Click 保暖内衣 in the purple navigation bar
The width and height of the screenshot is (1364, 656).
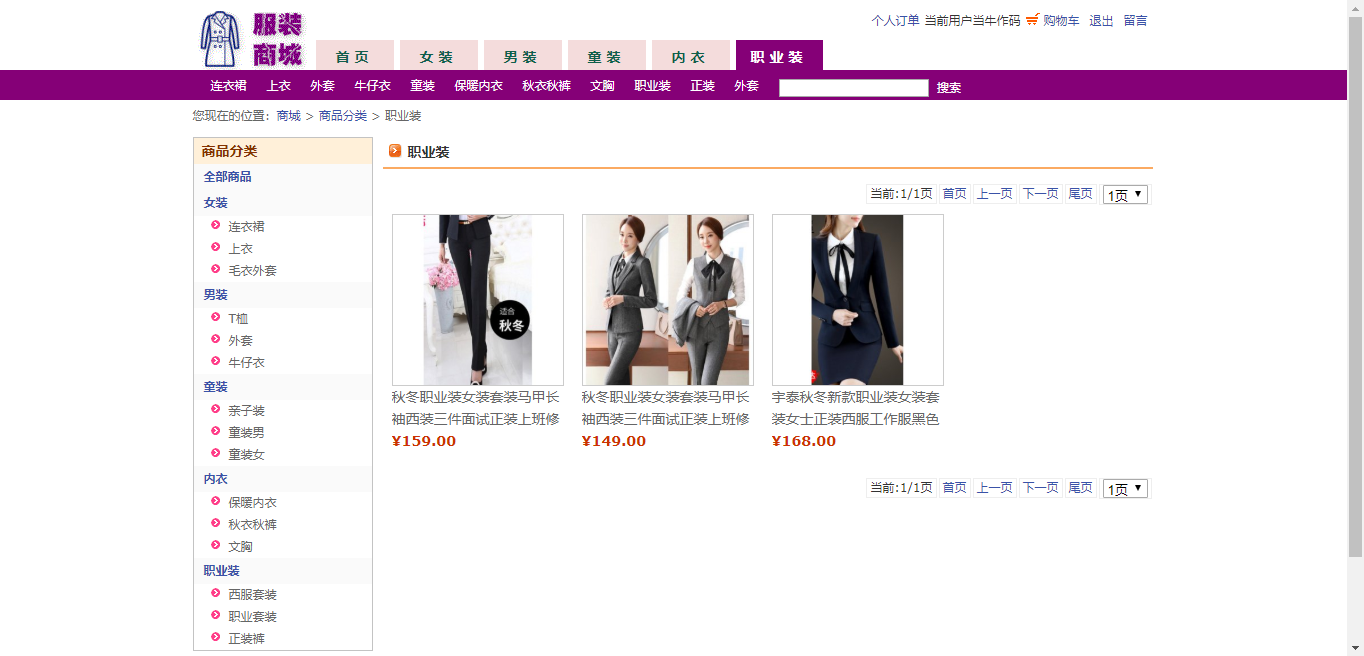coord(478,86)
